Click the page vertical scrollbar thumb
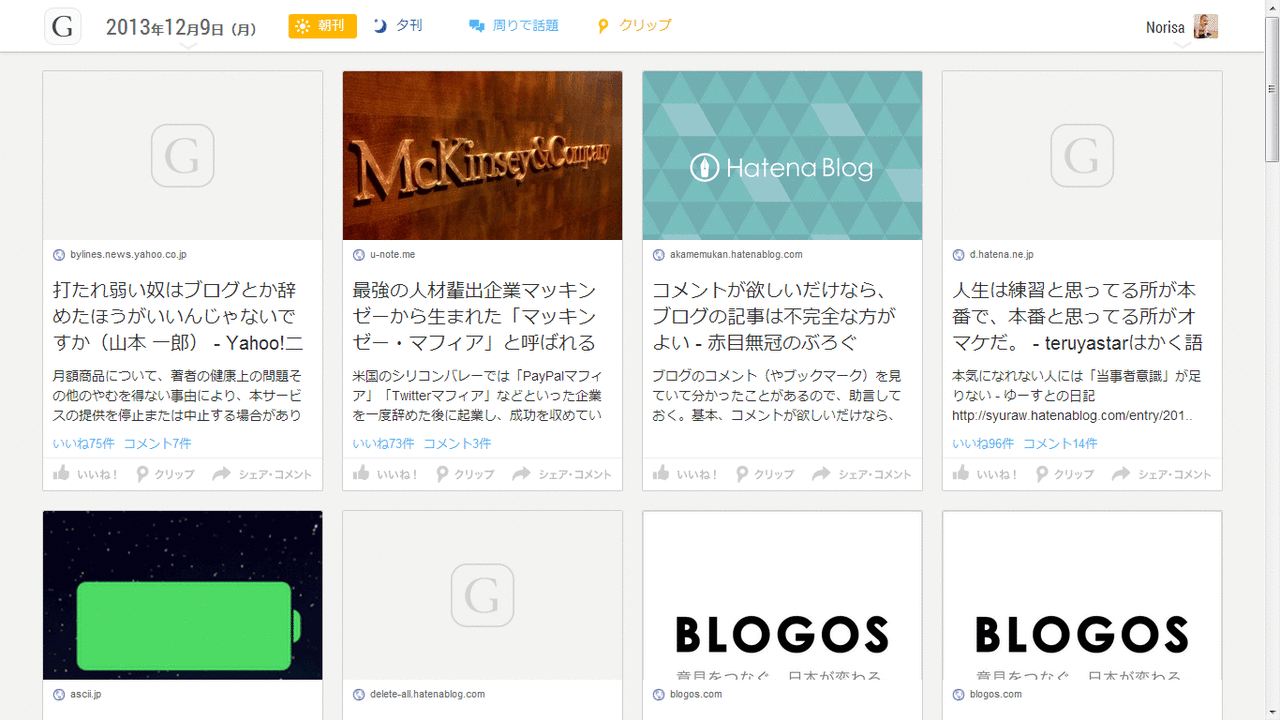Screen dimensions: 1280x720 coord(1272,89)
